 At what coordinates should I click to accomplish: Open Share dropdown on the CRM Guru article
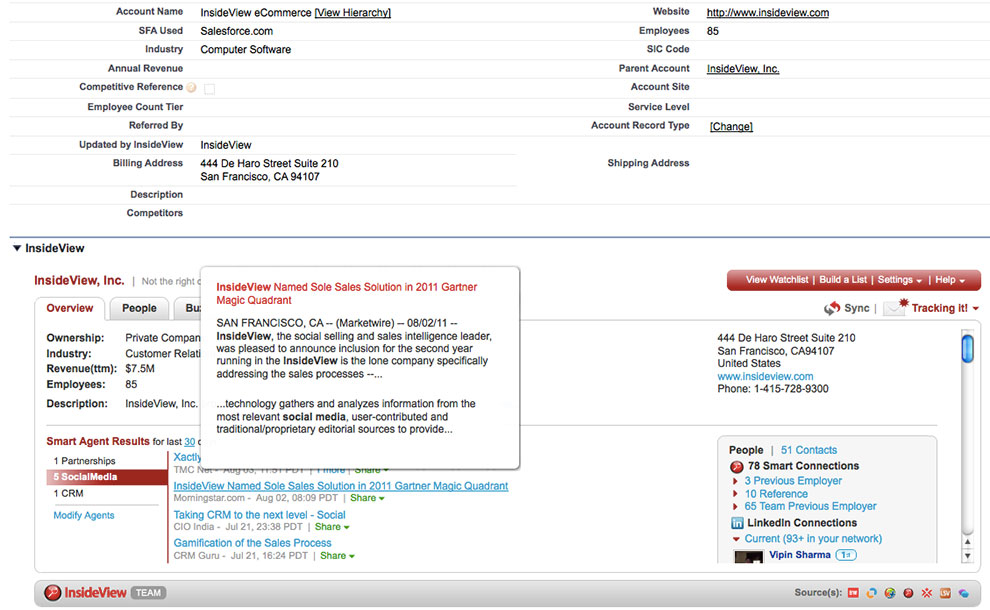tap(337, 556)
